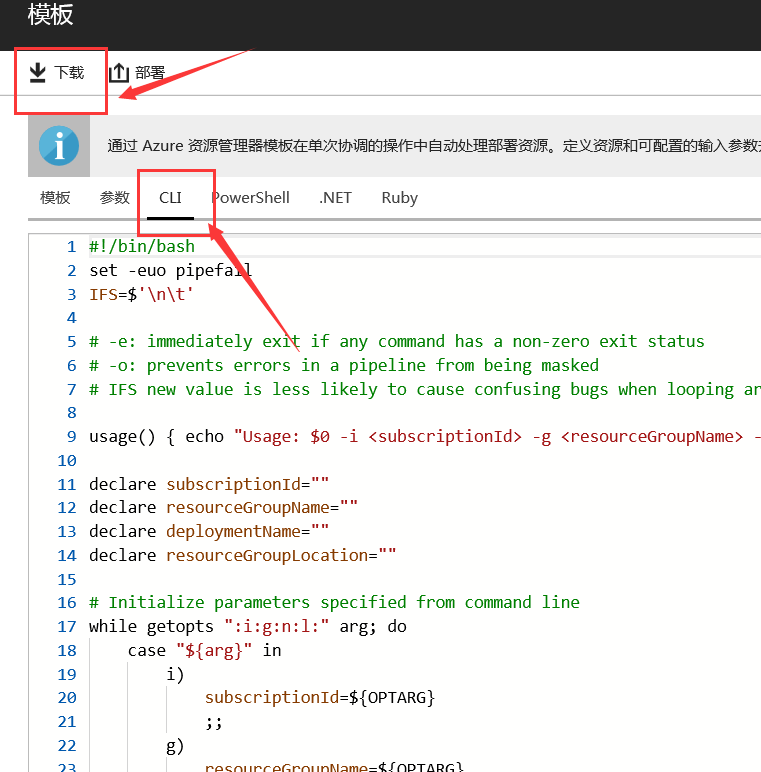The width and height of the screenshot is (761, 772).
Task: Click the set -euo pipefail line
Action: coord(170,270)
